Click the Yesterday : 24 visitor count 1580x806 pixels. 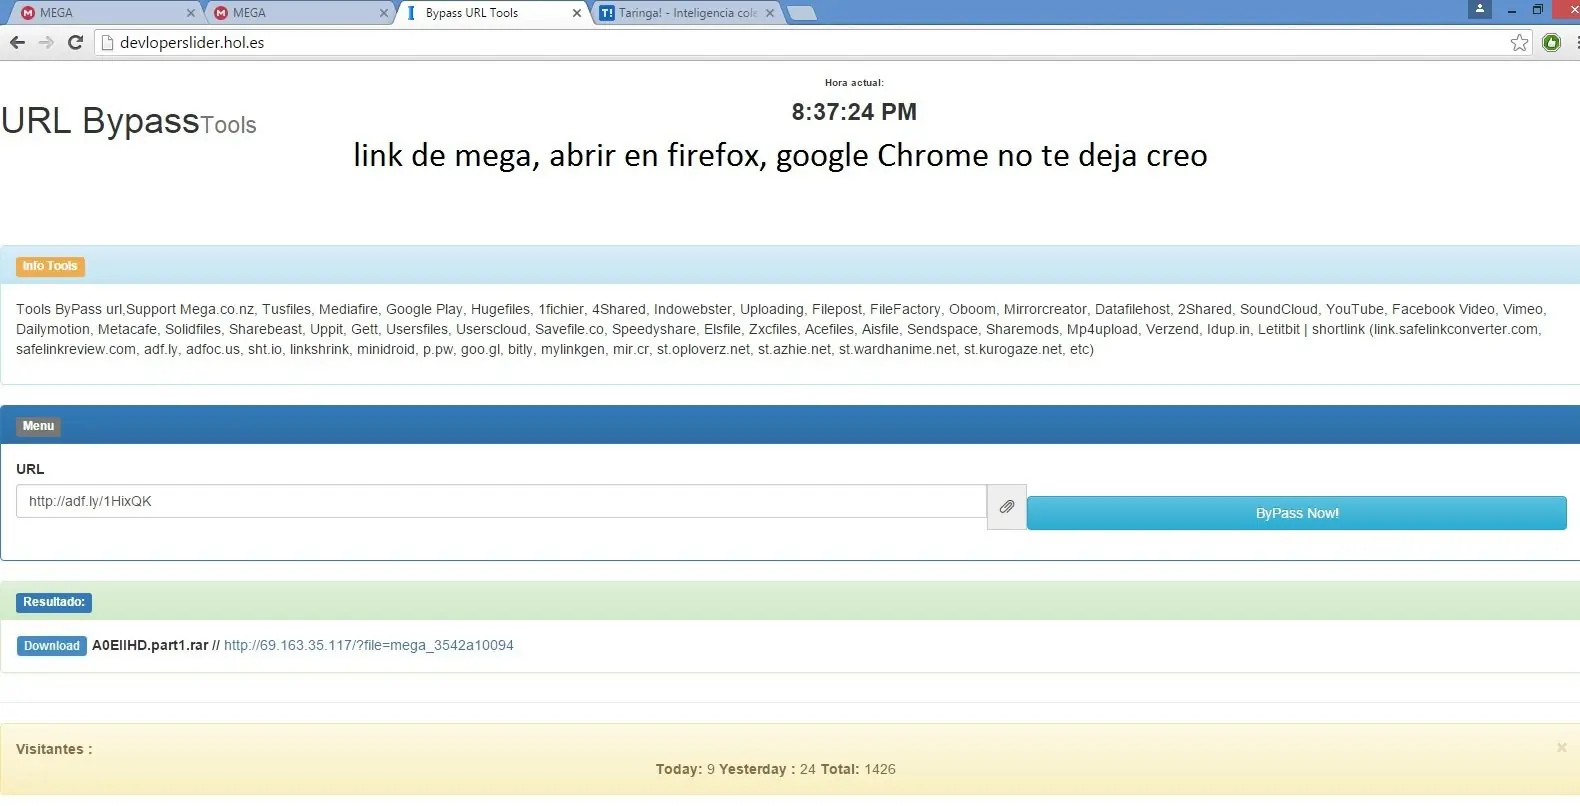(x=768, y=769)
